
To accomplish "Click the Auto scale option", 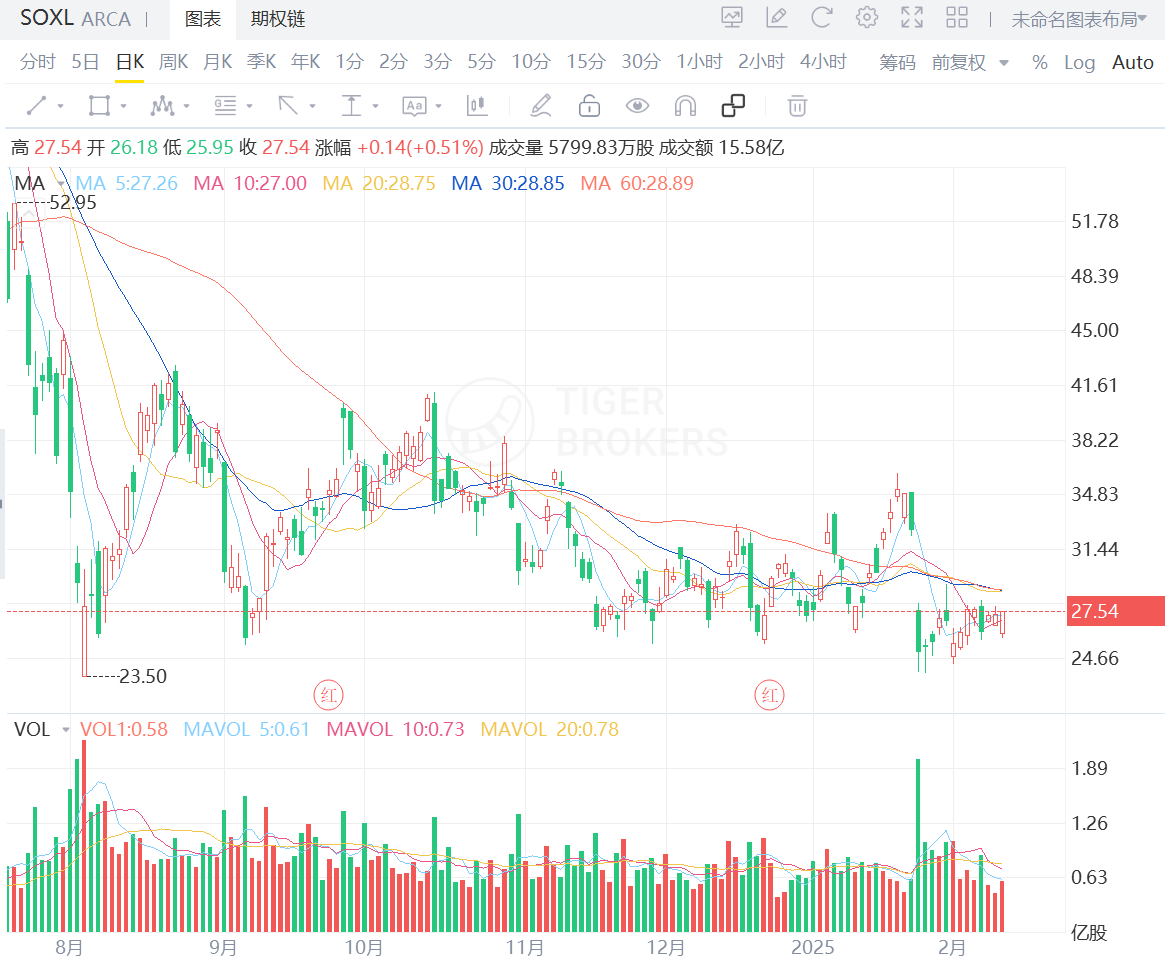I will pyautogui.click(x=1132, y=62).
